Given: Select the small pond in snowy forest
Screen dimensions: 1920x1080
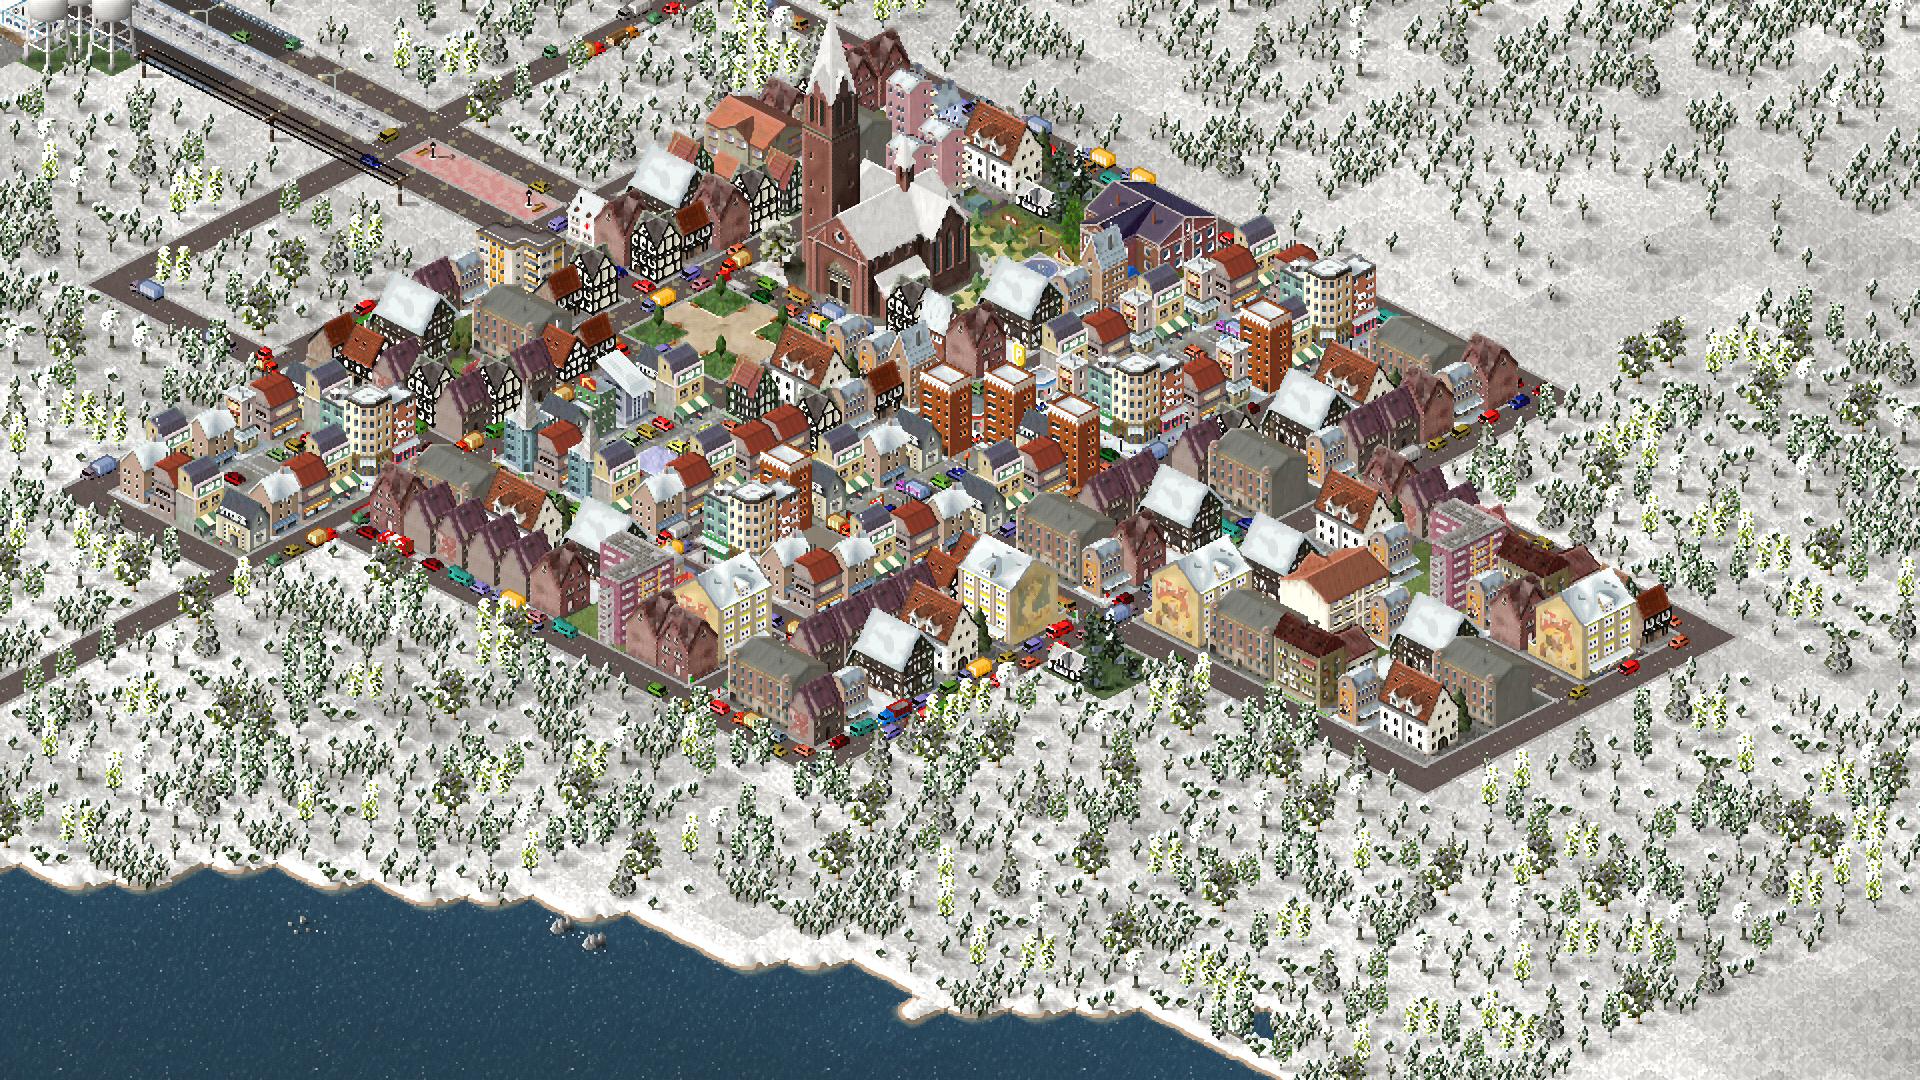Looking at the screenshot, I should (1262, 1023).
